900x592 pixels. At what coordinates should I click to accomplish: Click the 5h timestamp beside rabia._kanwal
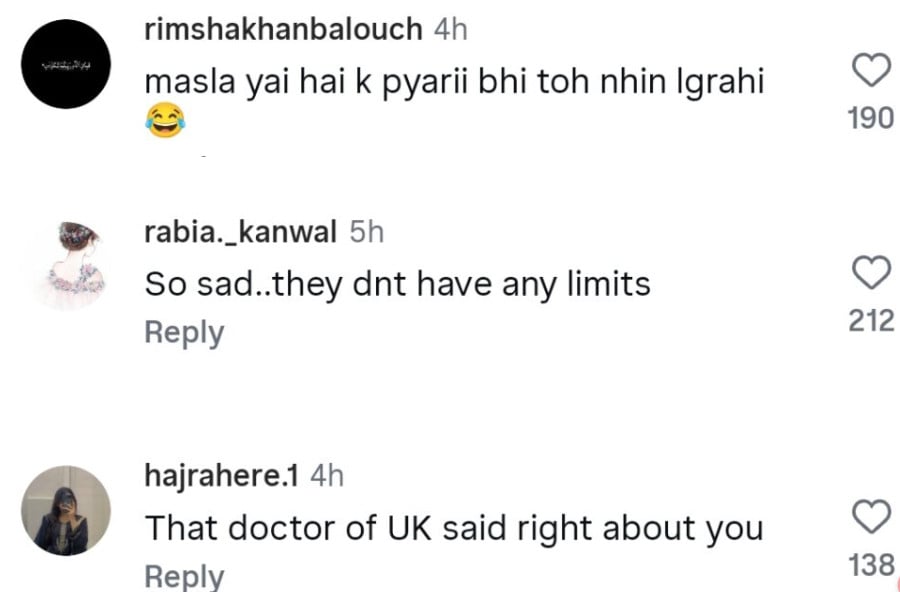click(x=366, y=232)
